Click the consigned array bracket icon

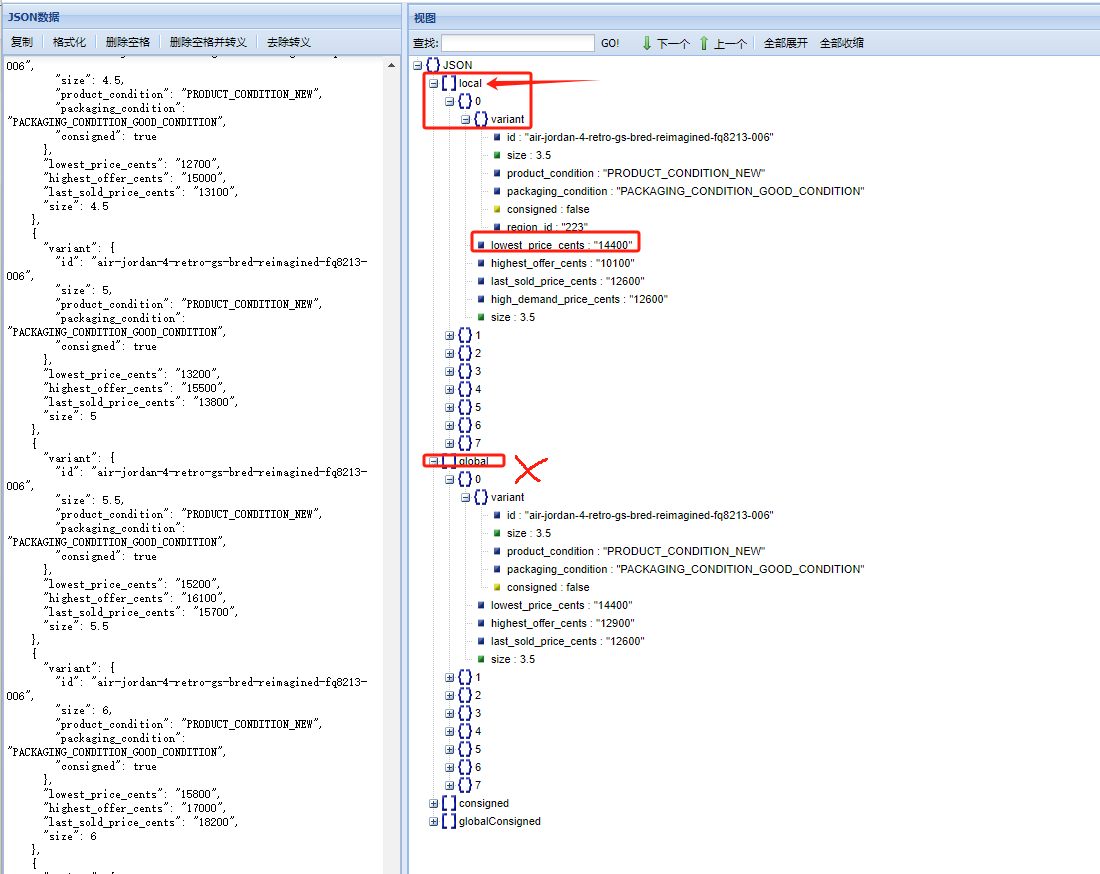click(449, 803)
